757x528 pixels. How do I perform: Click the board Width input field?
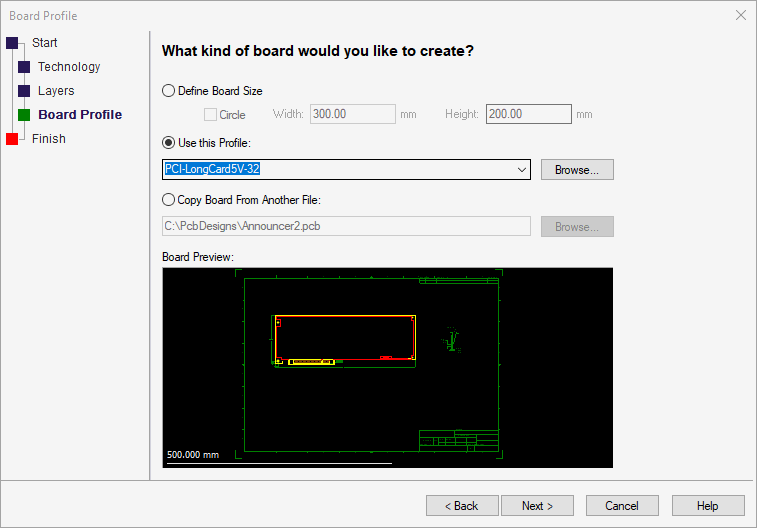point(352,114)
